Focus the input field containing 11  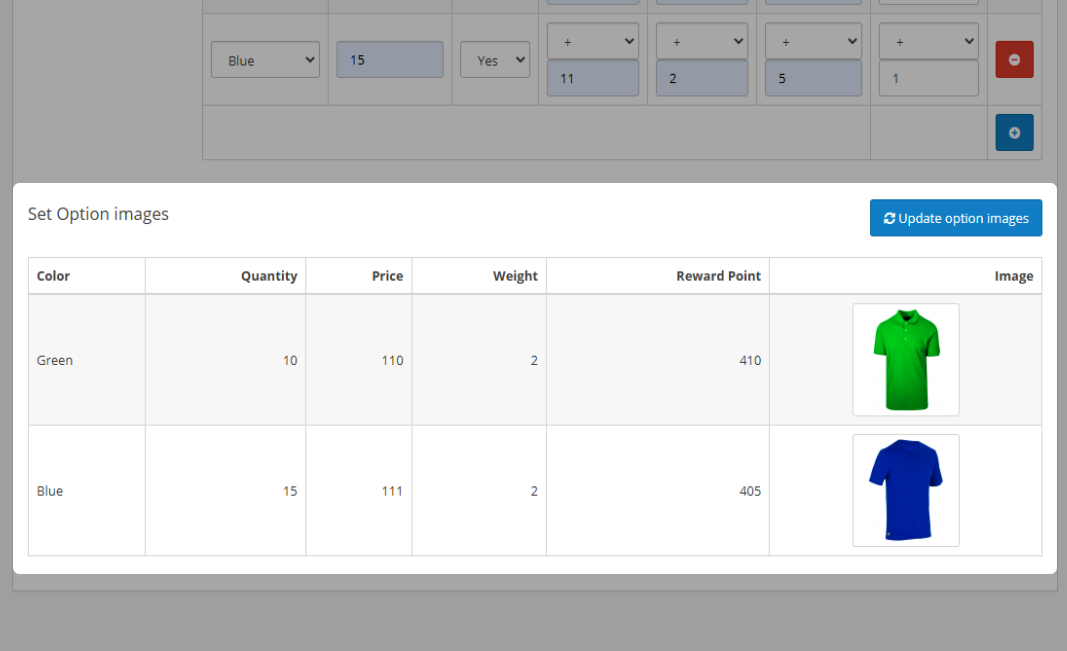[593, 78]
